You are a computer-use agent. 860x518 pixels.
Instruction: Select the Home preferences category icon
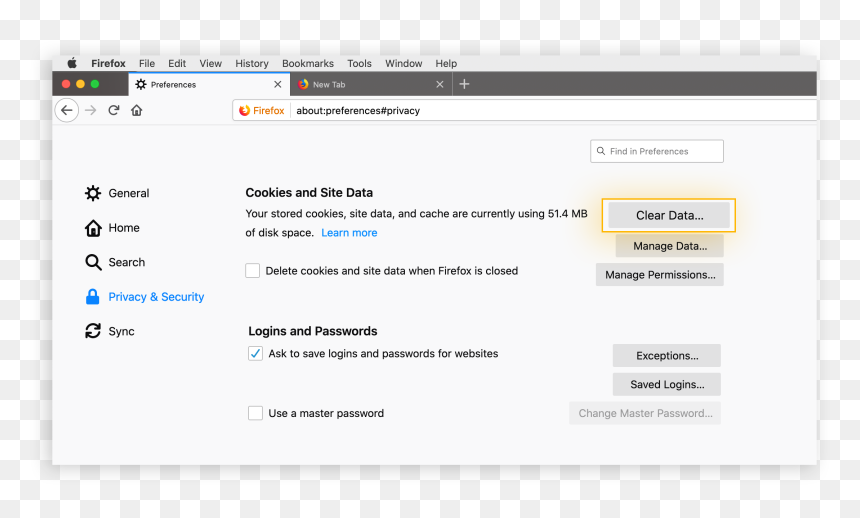[x=93, y=228]
